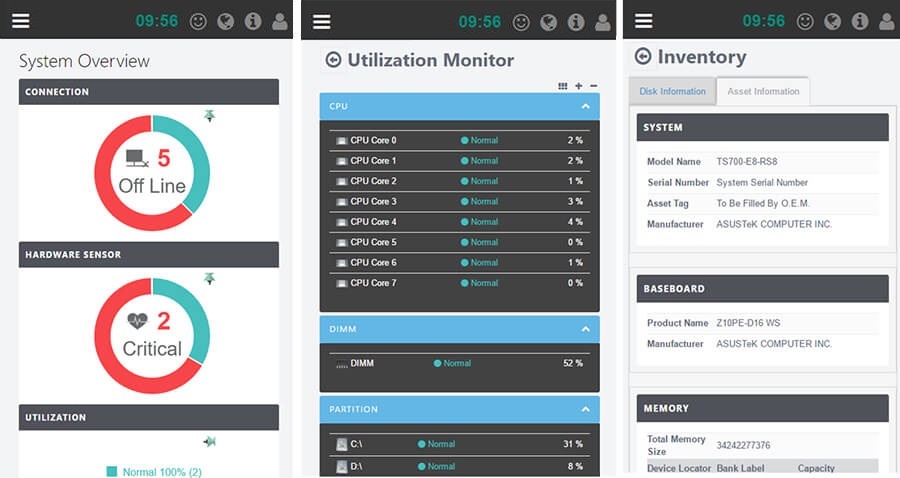Screen dimensions: 900x478
Task: Select CPU Core 7 row
Action: tap(460, 283)
